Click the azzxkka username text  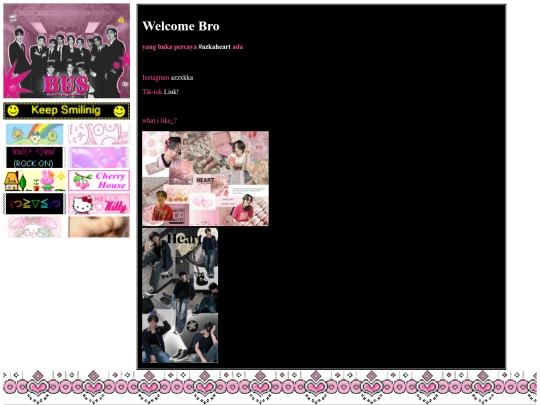182,77
